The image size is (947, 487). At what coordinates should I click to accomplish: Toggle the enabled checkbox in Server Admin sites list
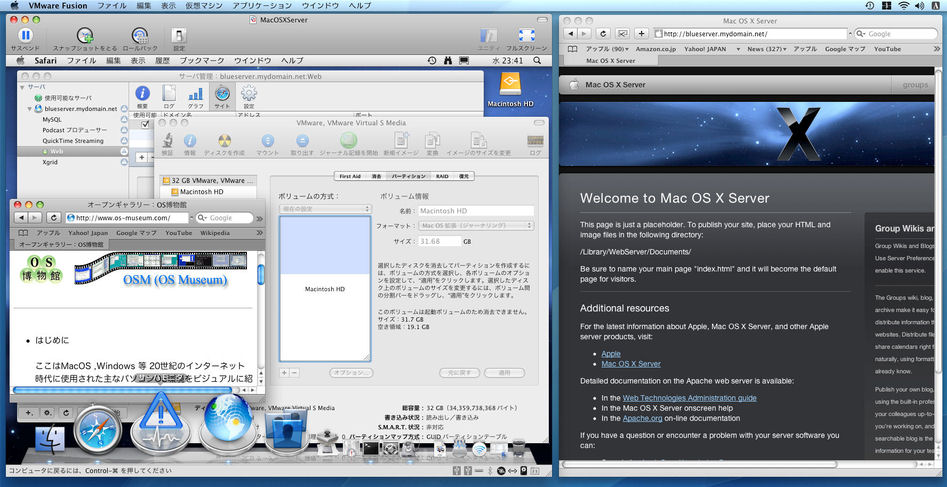(144, 124)
